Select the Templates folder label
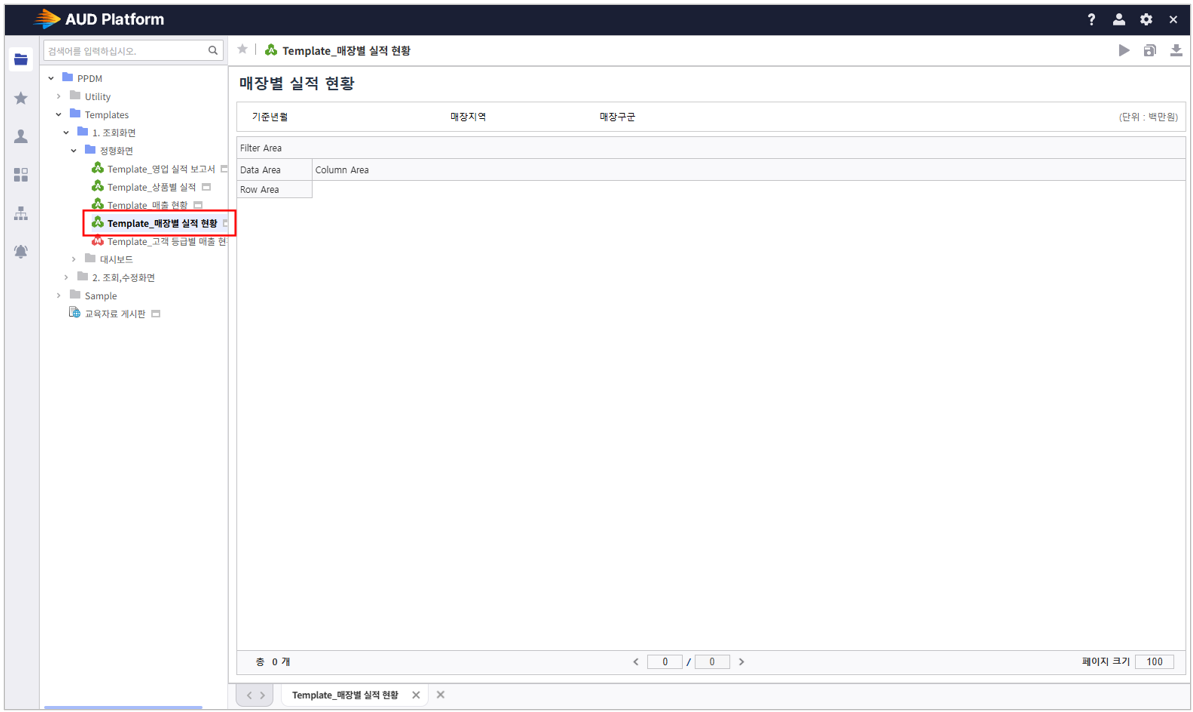 click(107, 115)
